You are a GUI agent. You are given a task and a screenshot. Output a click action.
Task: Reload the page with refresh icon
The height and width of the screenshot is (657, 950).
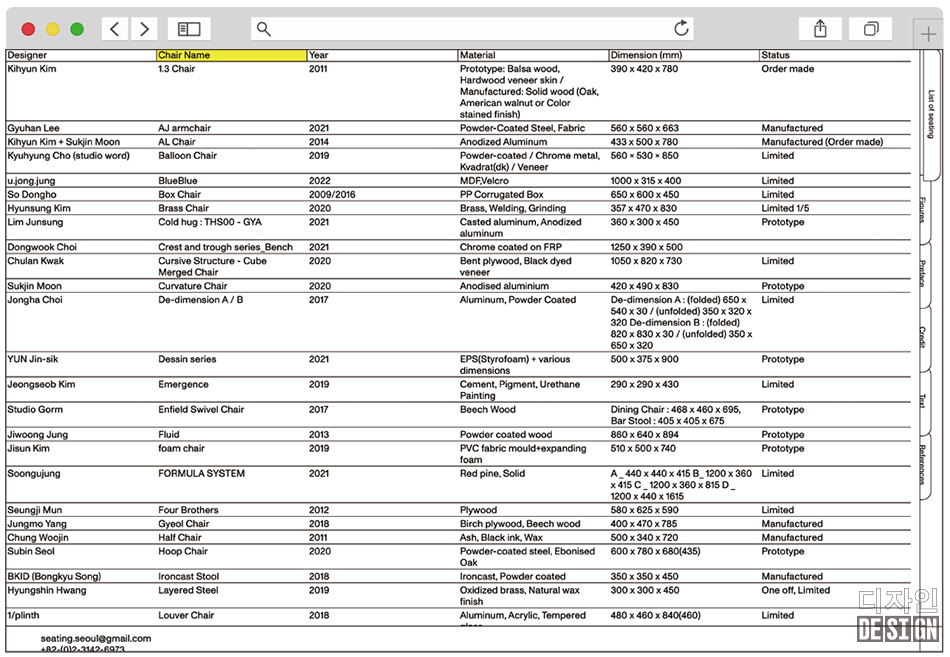click(682, 28)
